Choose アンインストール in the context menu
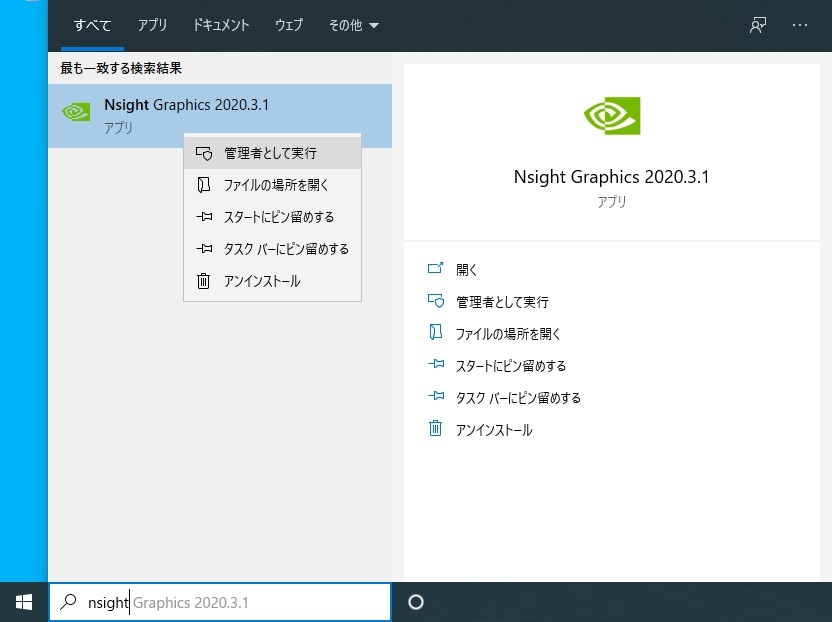The width and height of the screenshot is (832, 622). point(272,281)
